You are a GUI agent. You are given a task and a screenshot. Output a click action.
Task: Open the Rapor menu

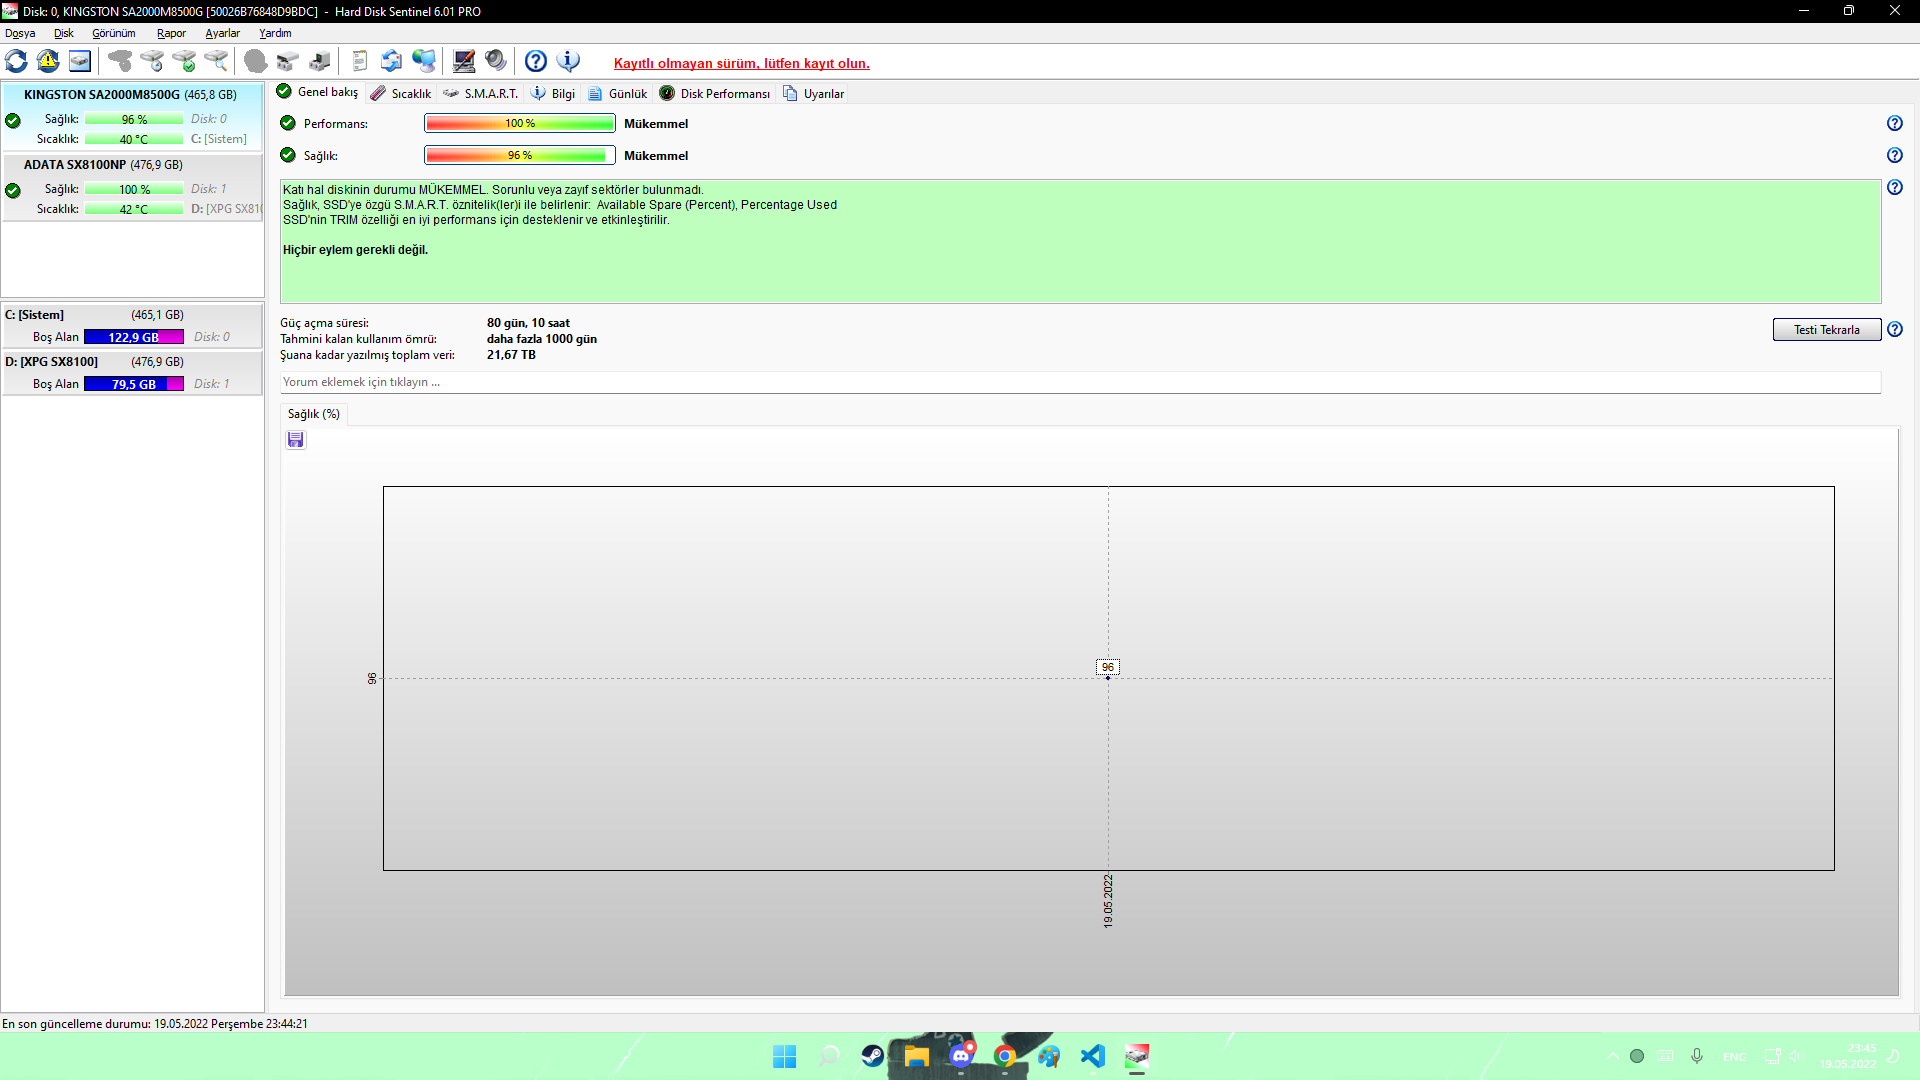coord(171,33)
